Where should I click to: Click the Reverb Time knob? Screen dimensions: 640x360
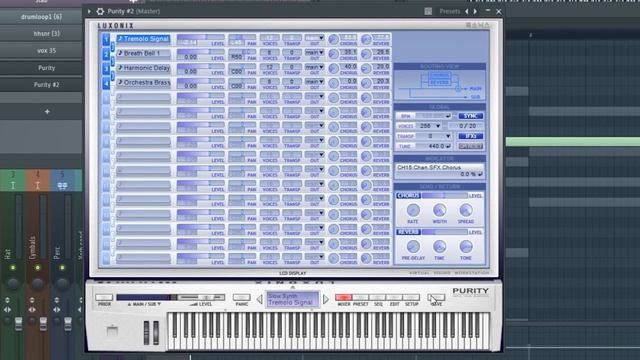(440, 247)
